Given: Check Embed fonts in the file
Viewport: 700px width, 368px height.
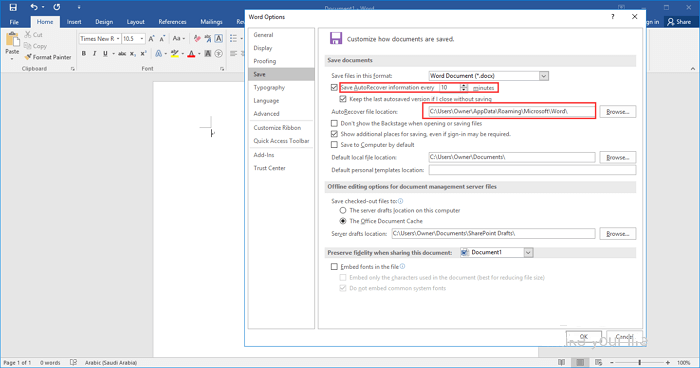Looking at the screenshot, I should (x=334, y=267).
